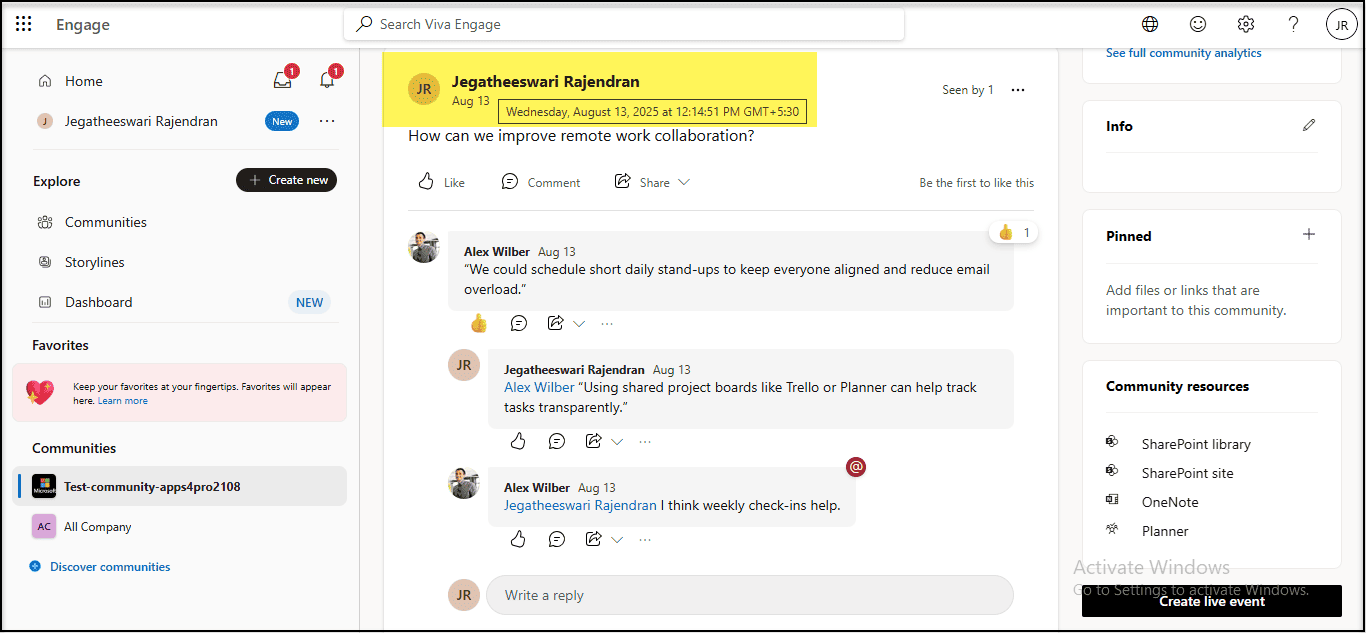This screenshot has width=1366, height=633.
Task: Add a pinned item with plus icon
Action: [1309, 235]
